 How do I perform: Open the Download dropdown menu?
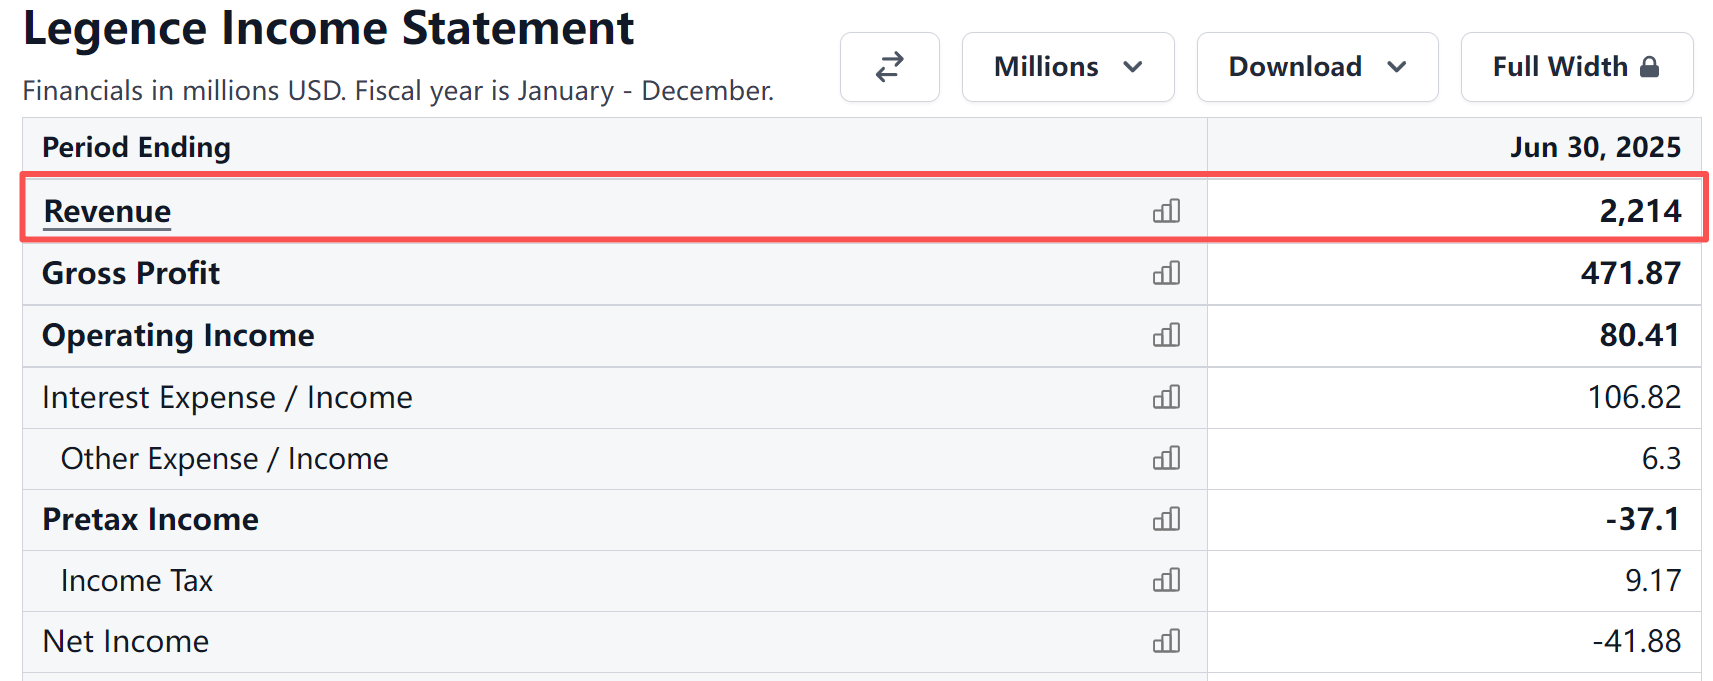tap(1317, 67)
